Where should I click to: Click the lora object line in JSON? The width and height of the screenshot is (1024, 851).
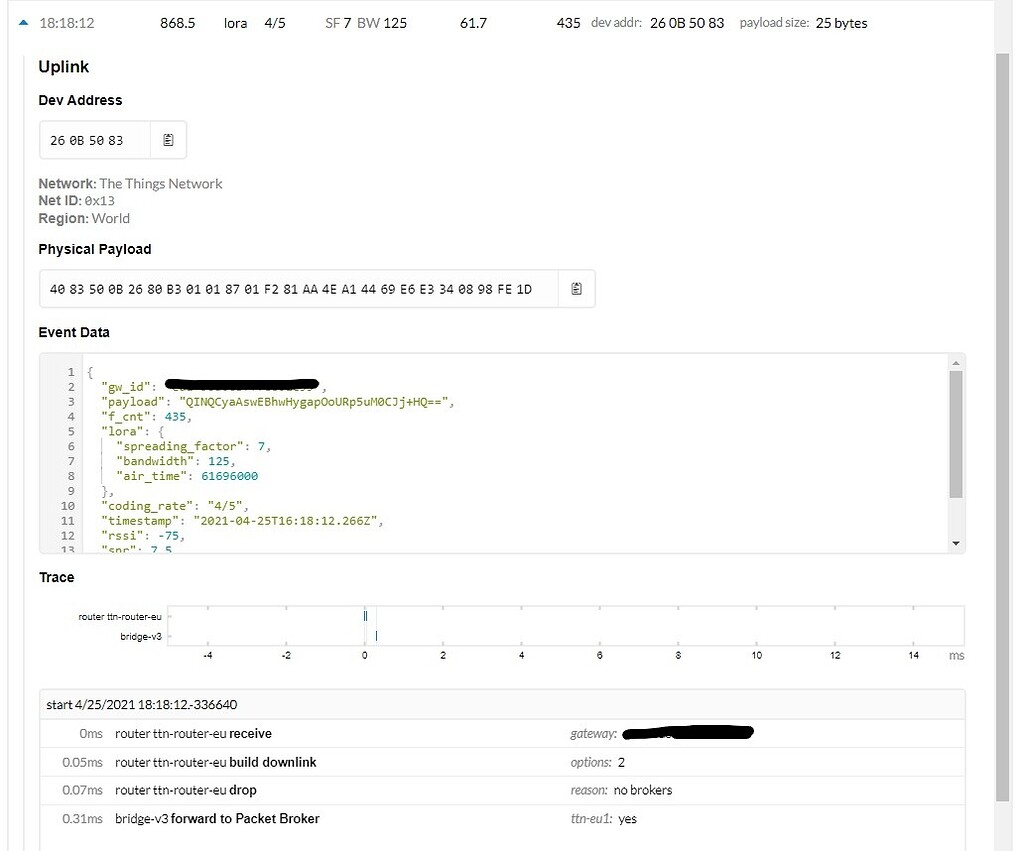click(x=133, y=431)
